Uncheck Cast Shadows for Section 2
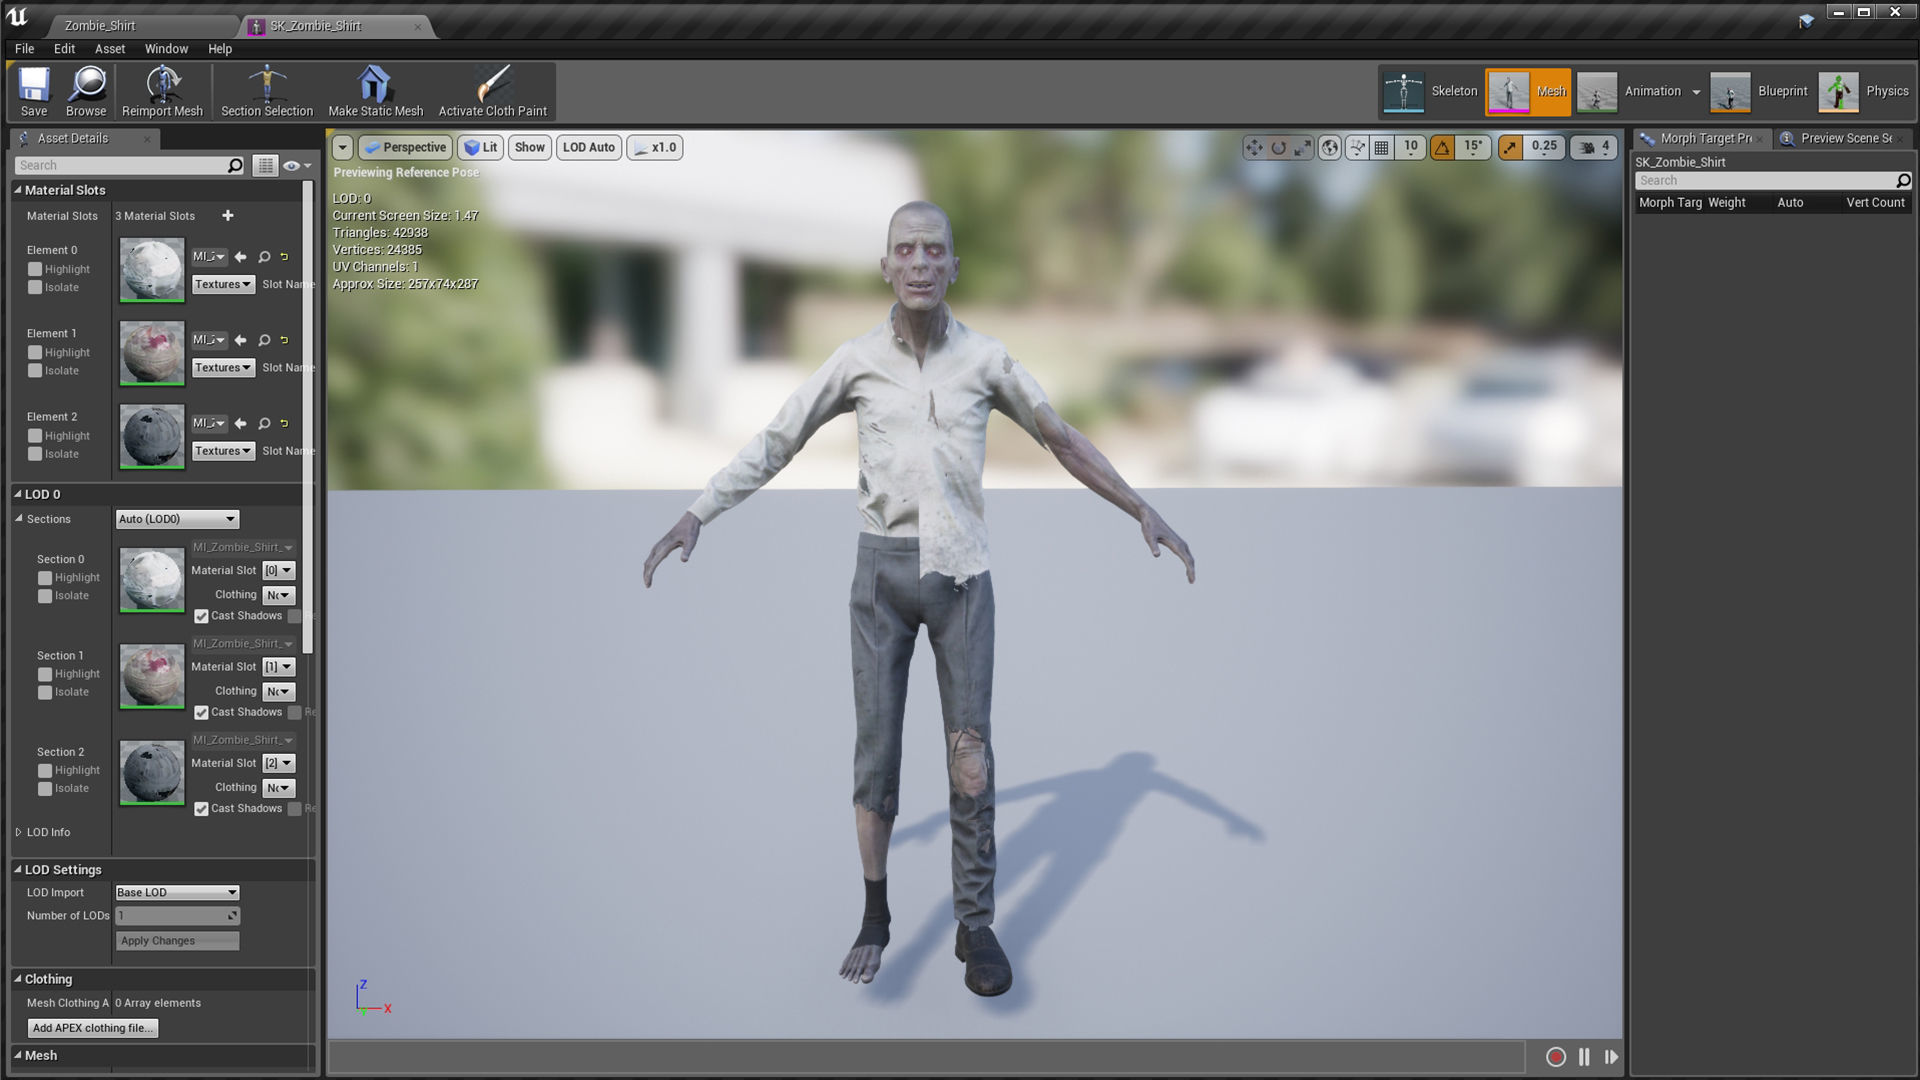This screenshot has width=1920, height=1080. (x=201, y=809)
